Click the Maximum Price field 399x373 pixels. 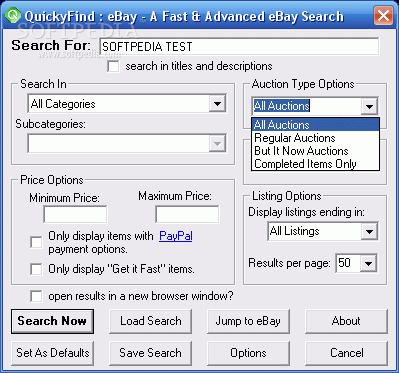point(187,214)
